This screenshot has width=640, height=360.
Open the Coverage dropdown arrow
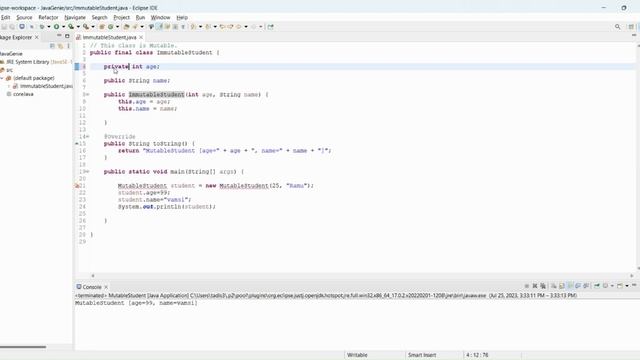(x=78, y=27)
